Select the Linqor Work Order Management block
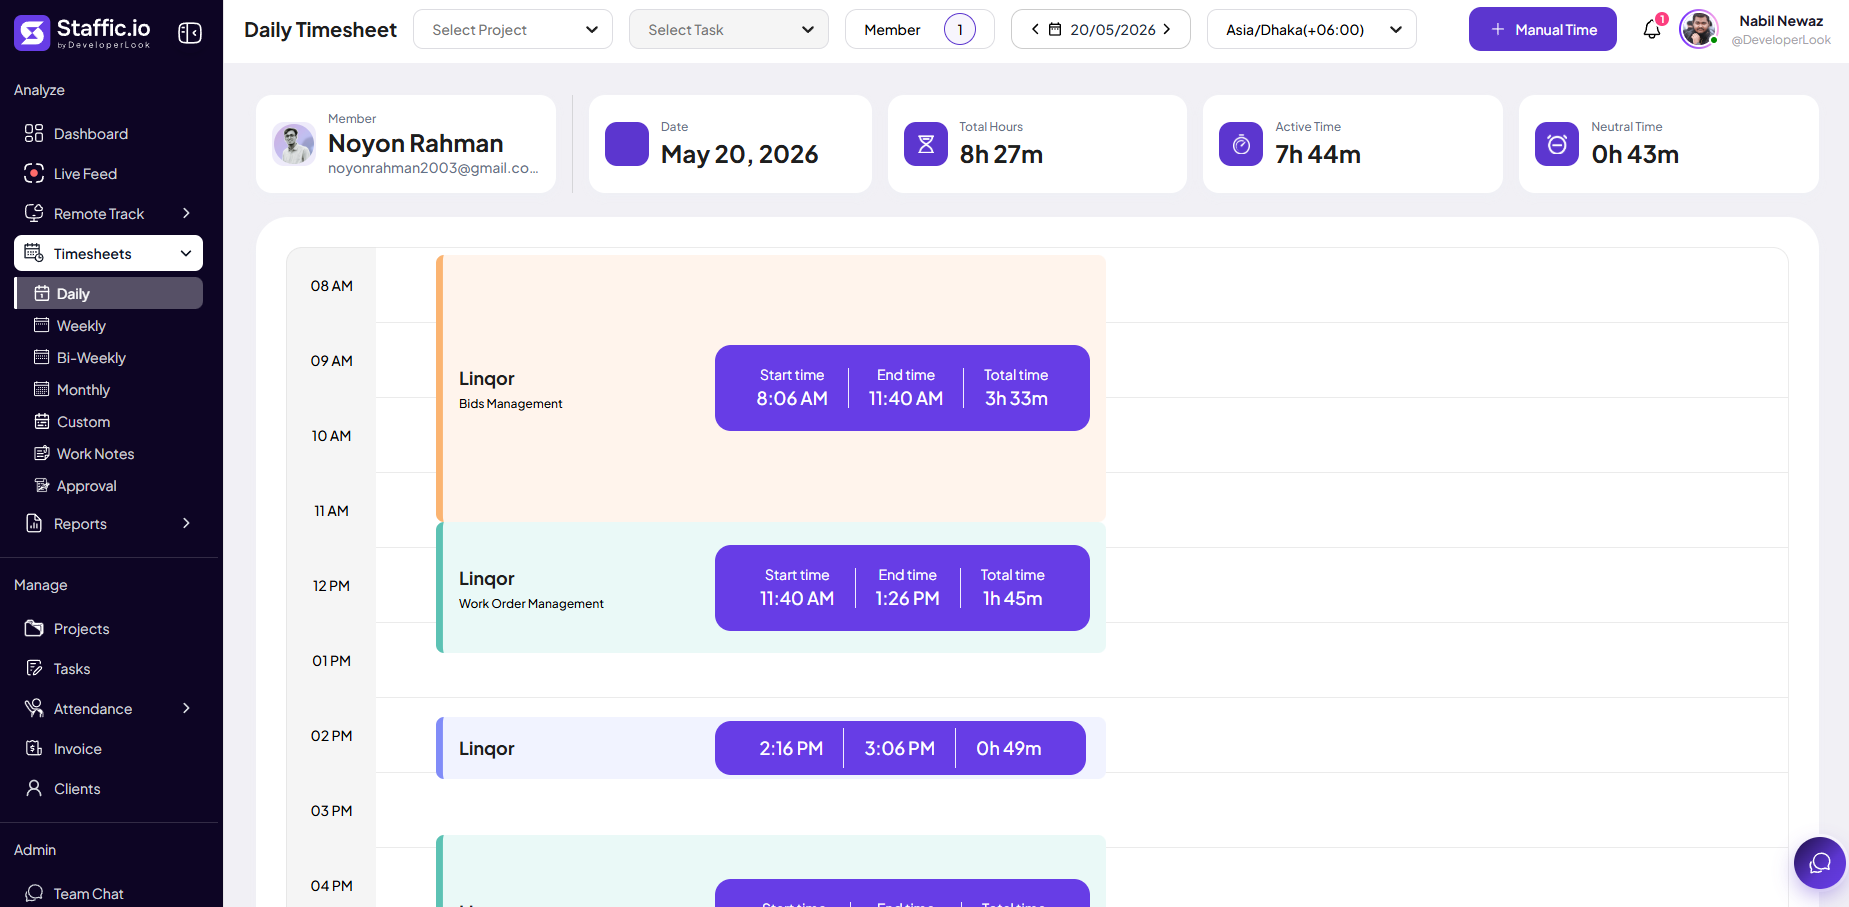Image resolution: width=1849 pixels, height=907 pixels. coord(771,588)
